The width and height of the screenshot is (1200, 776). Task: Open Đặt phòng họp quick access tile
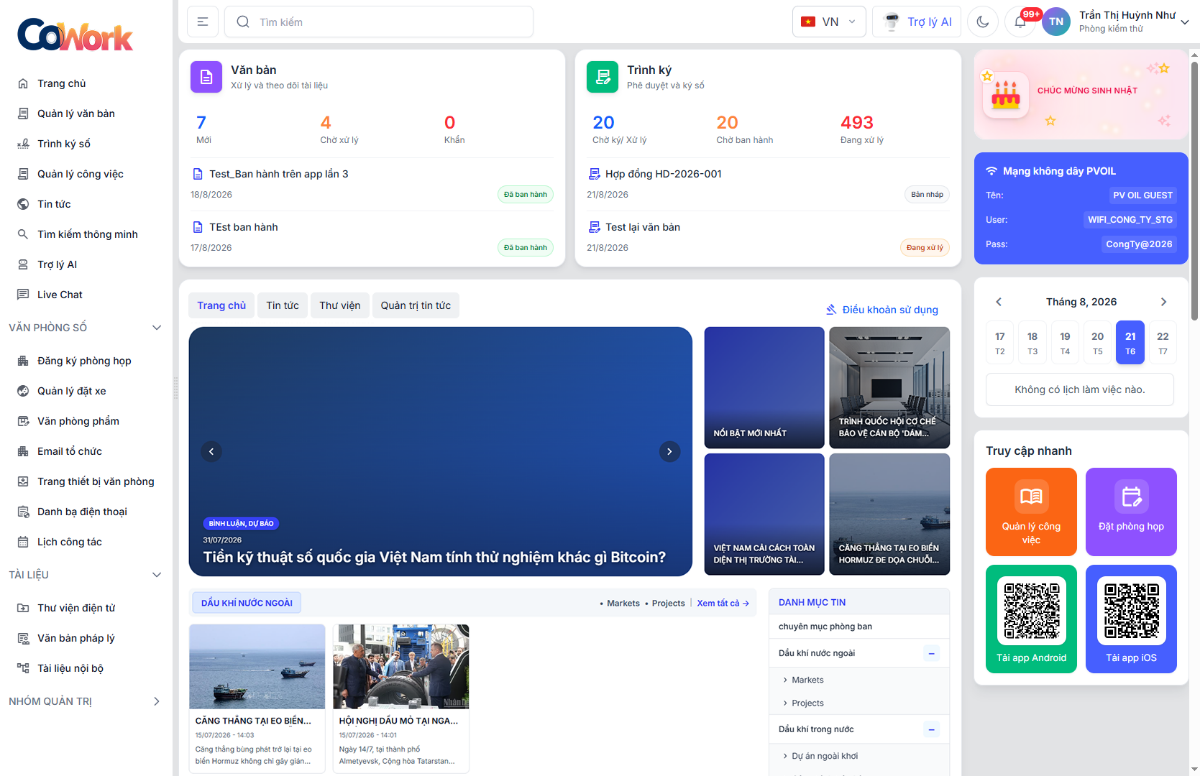[1131, 512]
